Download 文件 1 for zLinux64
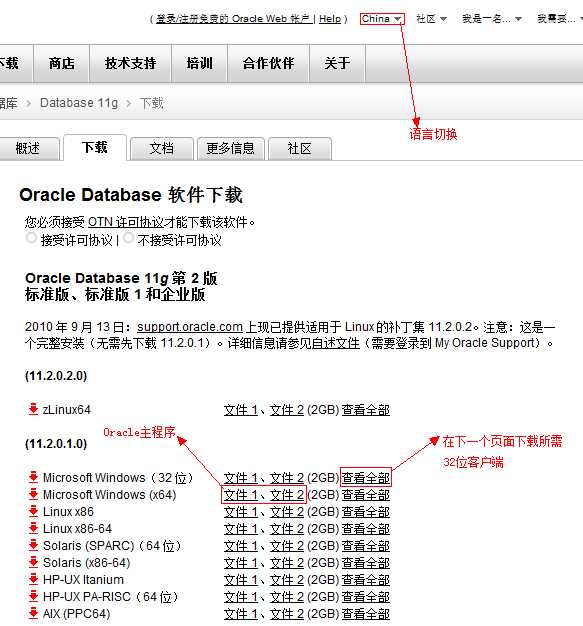 click(241, 410)
